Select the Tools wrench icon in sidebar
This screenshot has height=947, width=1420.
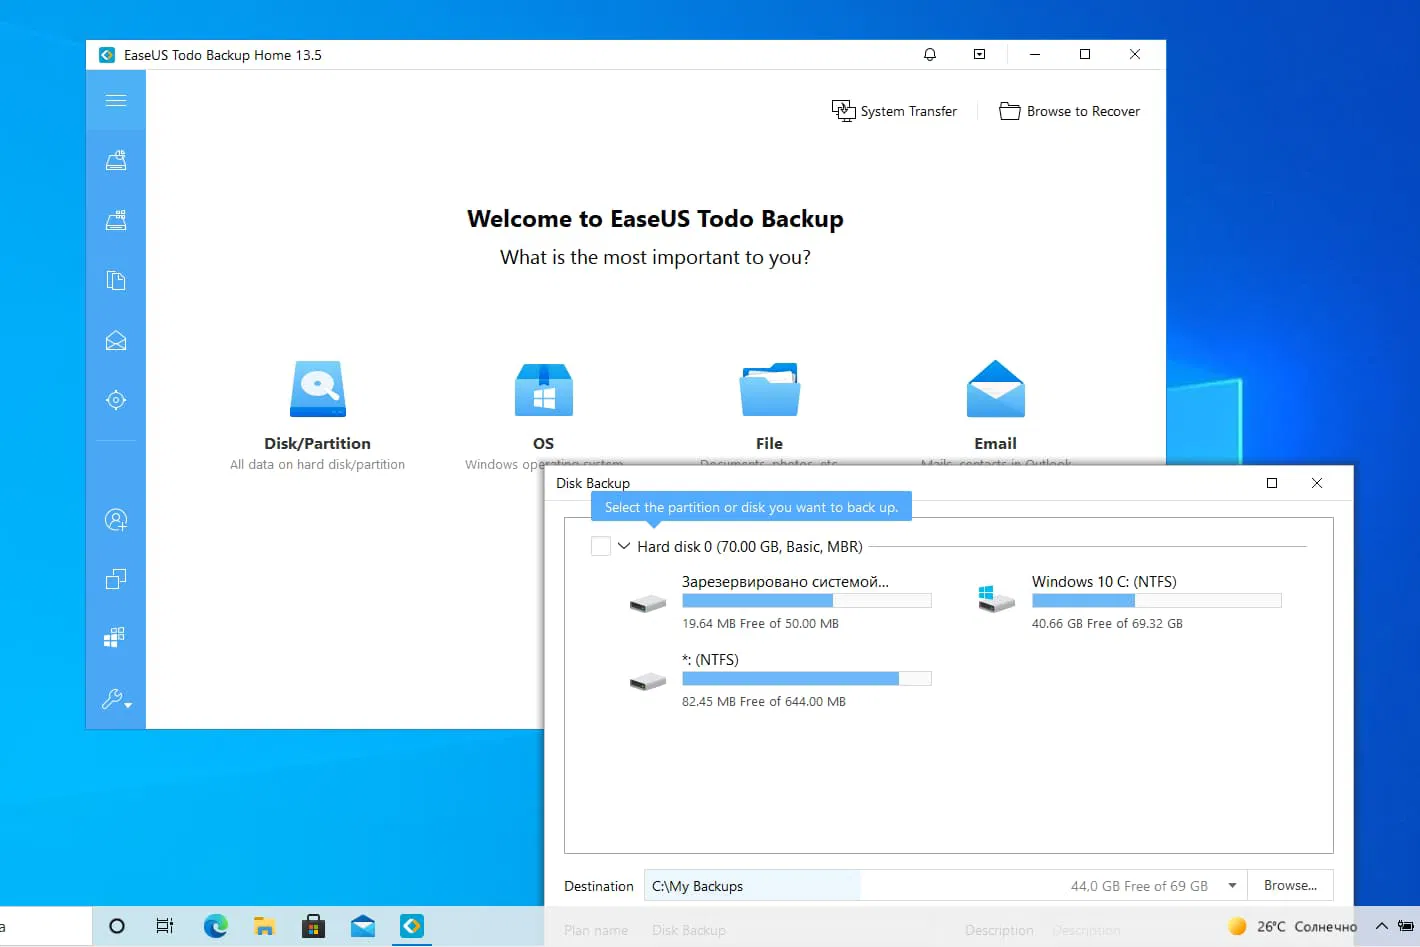click(113, 698)
